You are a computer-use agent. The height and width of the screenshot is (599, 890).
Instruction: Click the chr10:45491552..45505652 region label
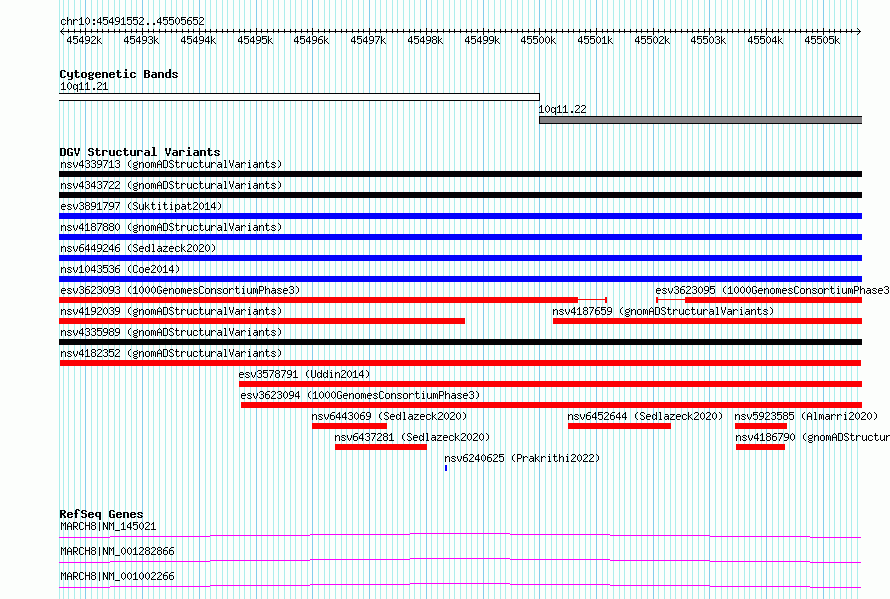[x=132, y=21]
